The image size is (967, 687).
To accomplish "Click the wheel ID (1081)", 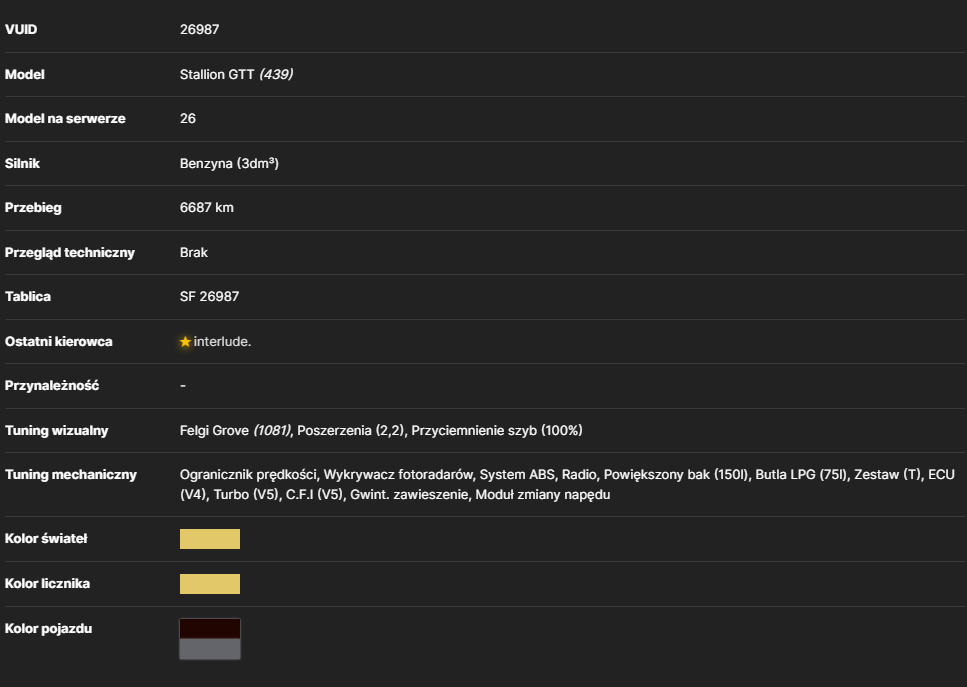I will click(x=271, y=430).
